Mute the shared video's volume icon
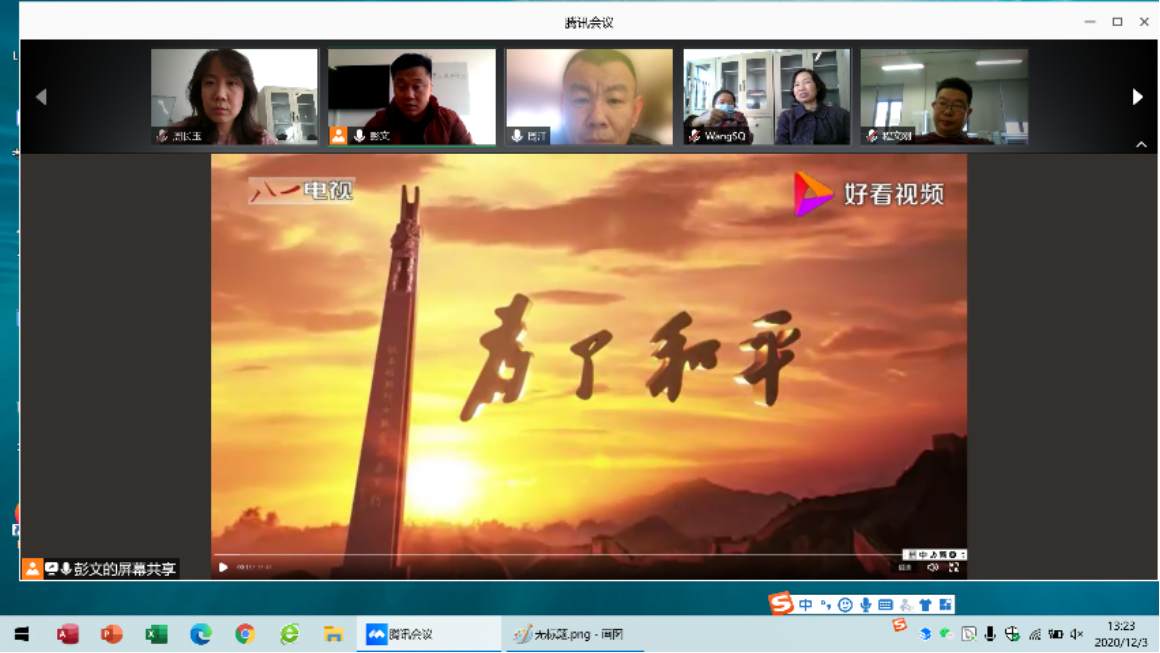This screenshot has width=1160, height=653. tap(932, 567)
